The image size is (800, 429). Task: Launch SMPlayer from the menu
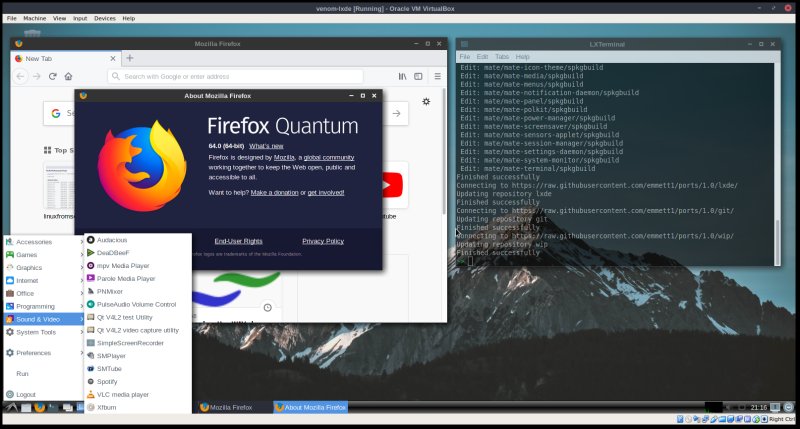pyautogui.click(x=138, y=356)
